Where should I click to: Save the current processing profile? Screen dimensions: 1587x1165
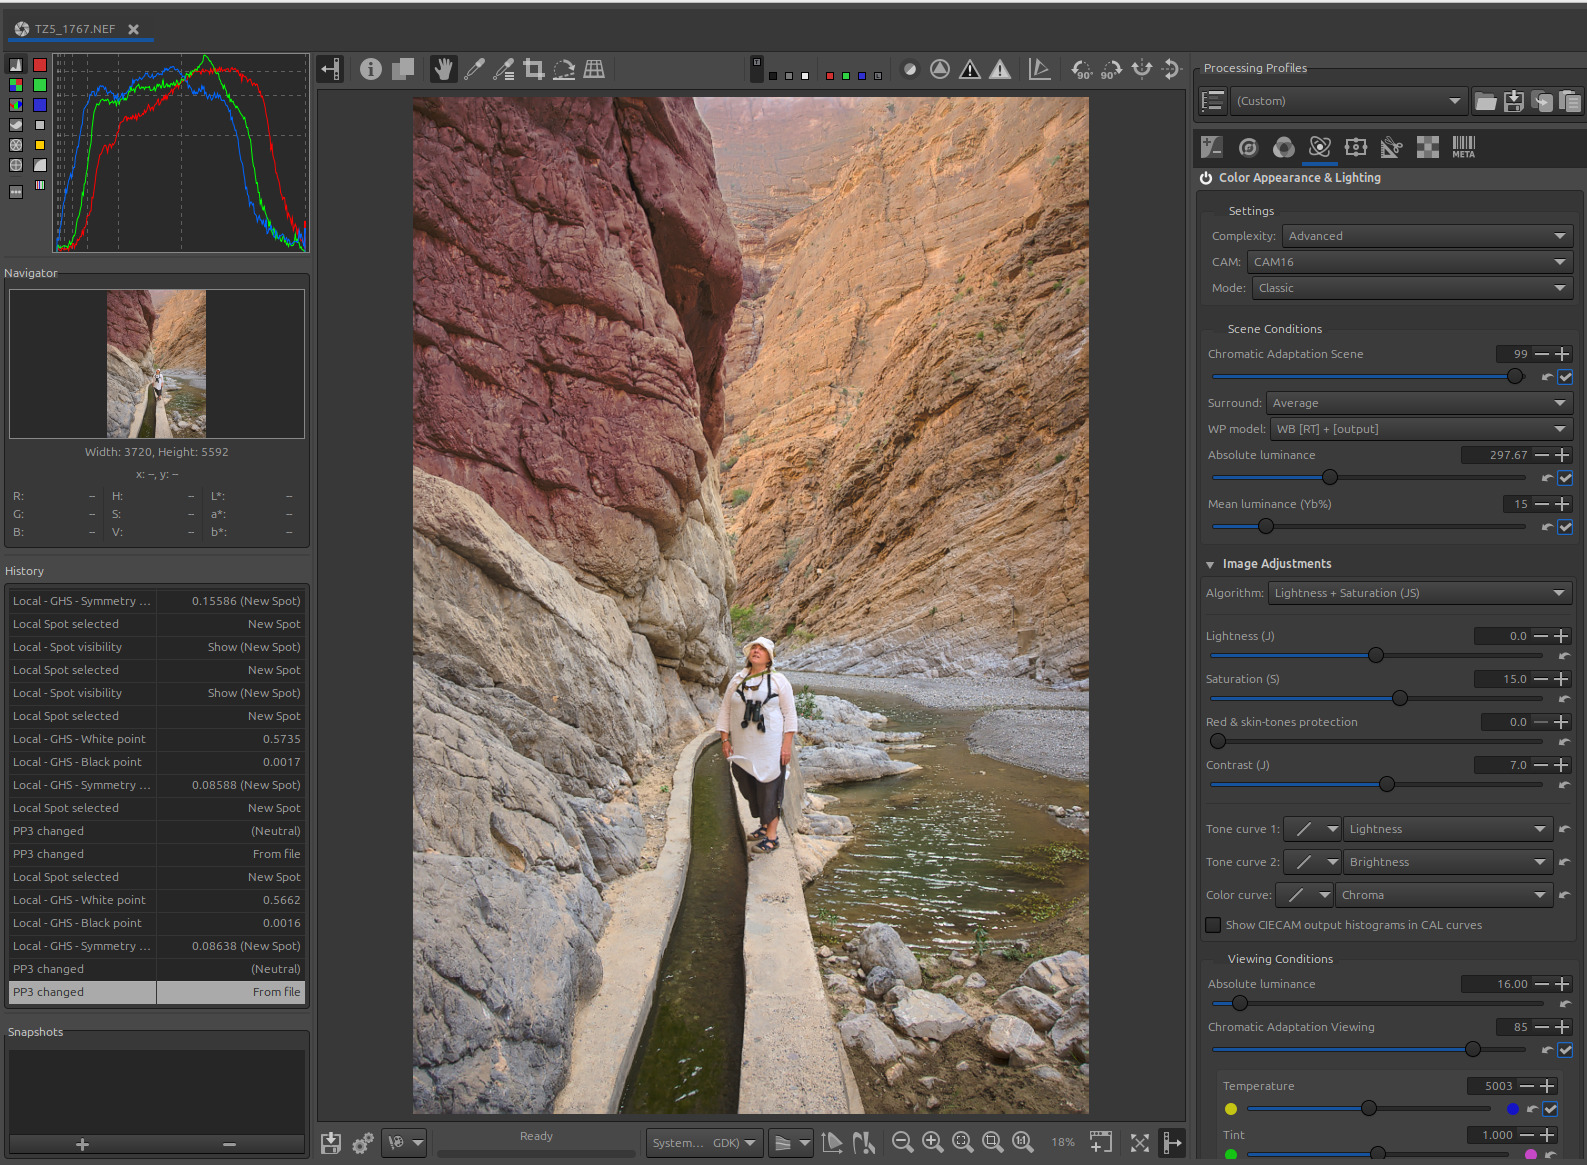(1514, 101)
